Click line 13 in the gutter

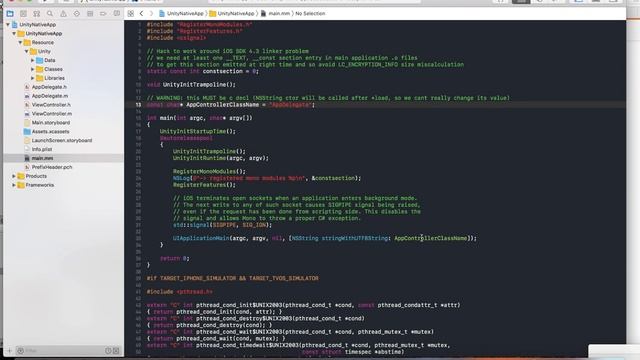pos(138,105)
